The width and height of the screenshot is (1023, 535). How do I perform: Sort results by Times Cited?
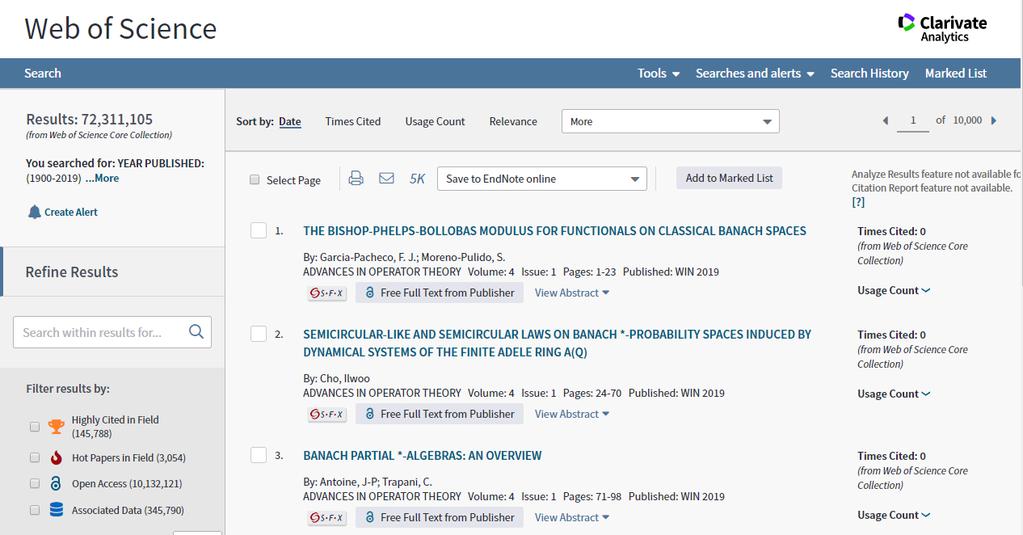point(352,121)
